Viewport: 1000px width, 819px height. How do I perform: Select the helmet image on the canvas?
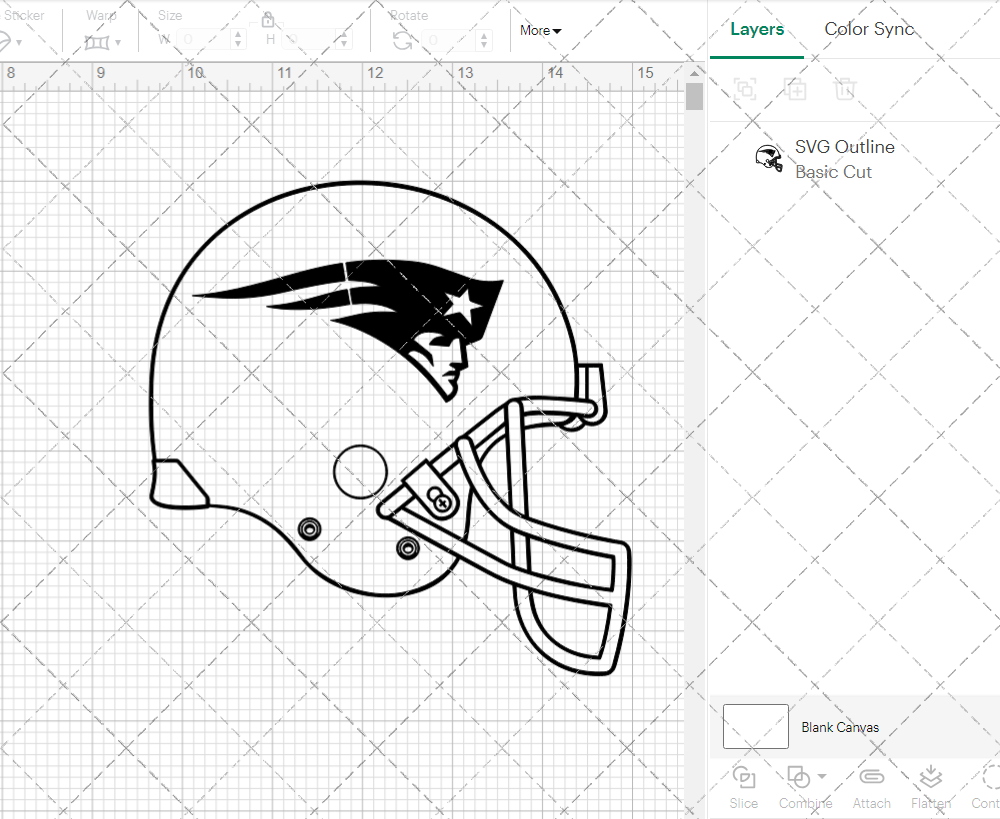[x=390, y=427]
